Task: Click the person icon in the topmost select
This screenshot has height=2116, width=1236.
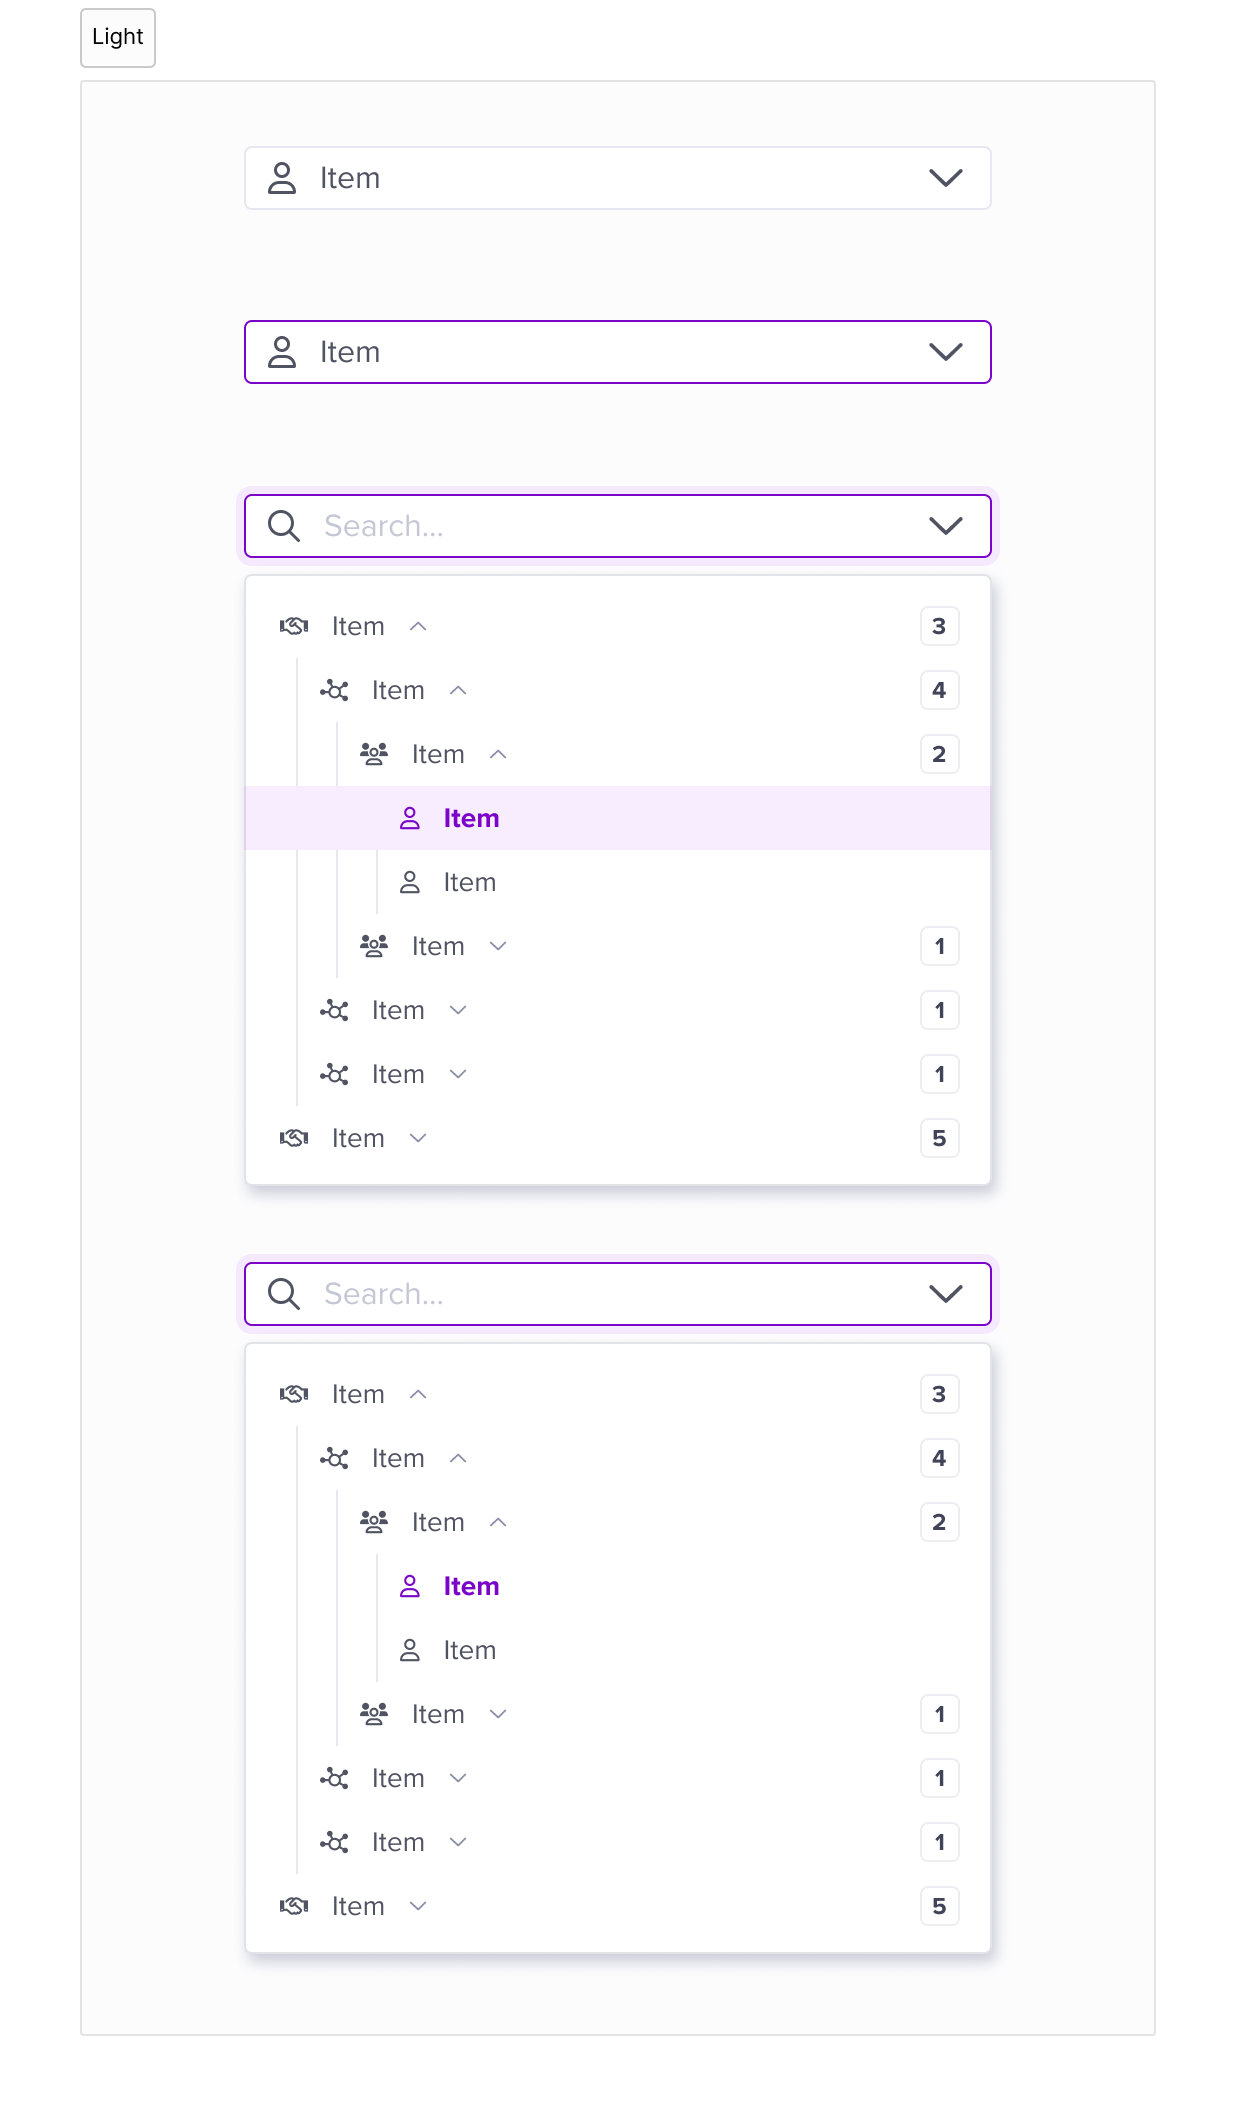Action: tap(282, 178)
